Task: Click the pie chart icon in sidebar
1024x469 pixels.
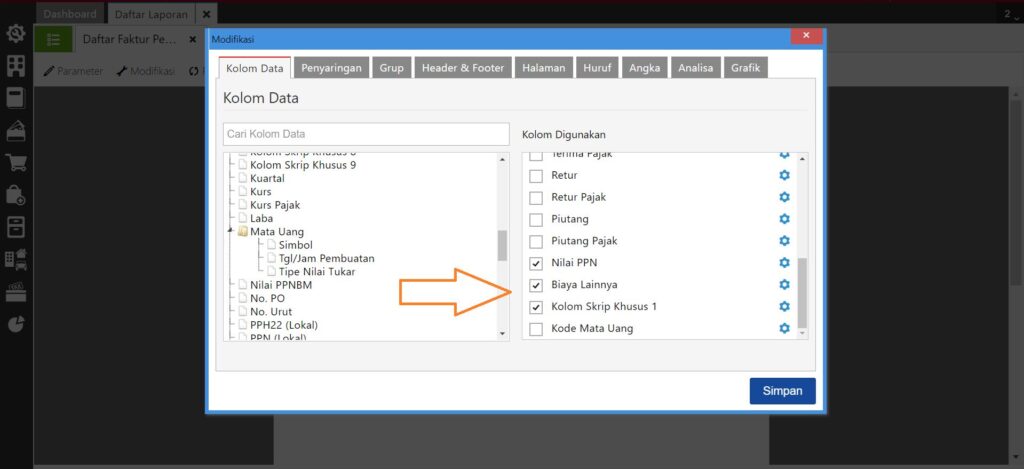Action: 15,323
